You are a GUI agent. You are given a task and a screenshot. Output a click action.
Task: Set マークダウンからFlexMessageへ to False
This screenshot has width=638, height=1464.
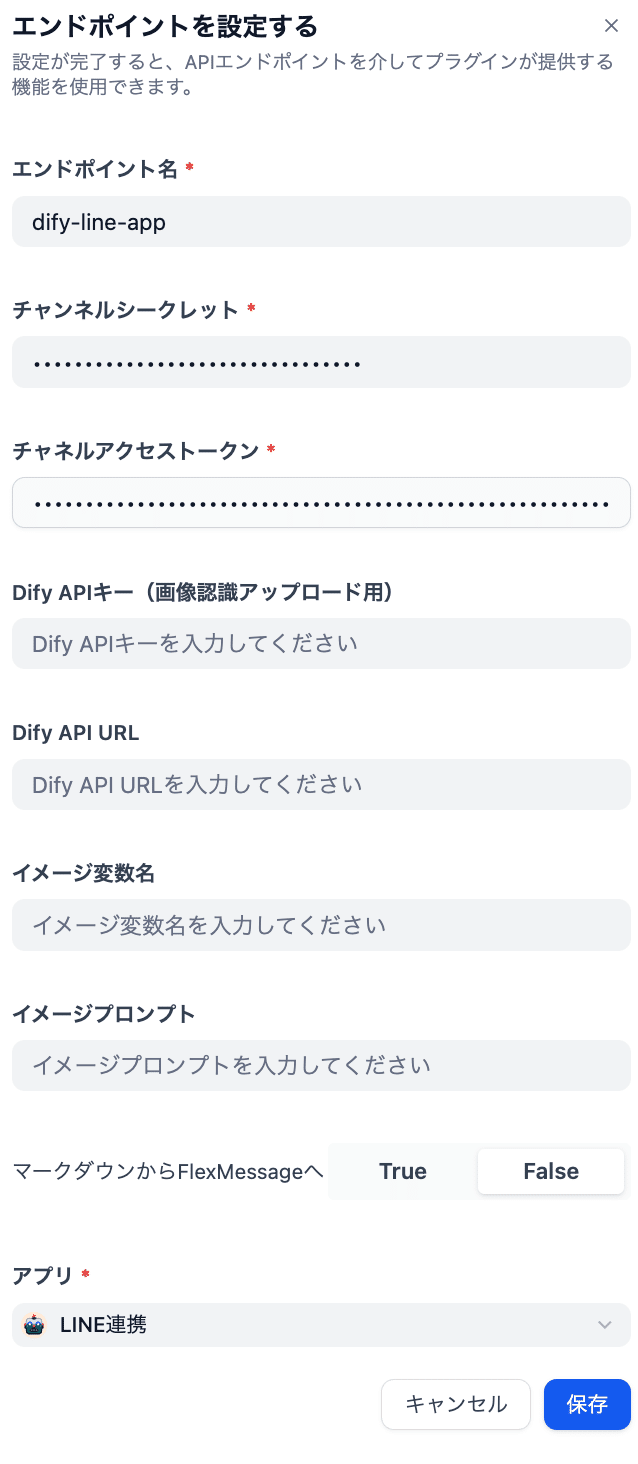550,1171
